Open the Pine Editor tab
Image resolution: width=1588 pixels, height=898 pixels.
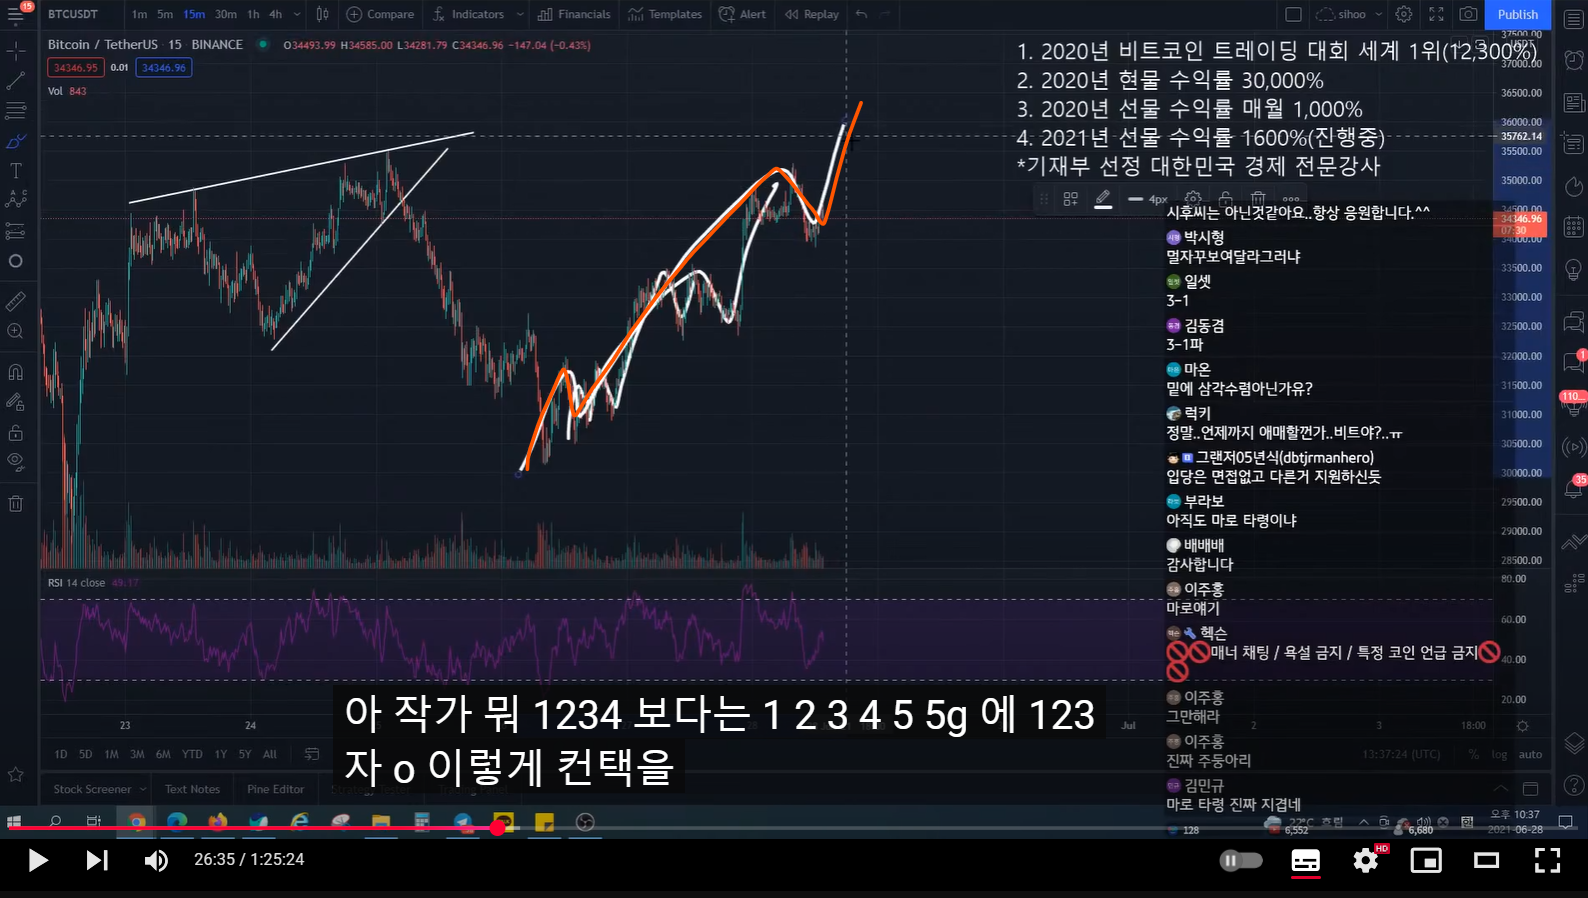click(275, 789)
